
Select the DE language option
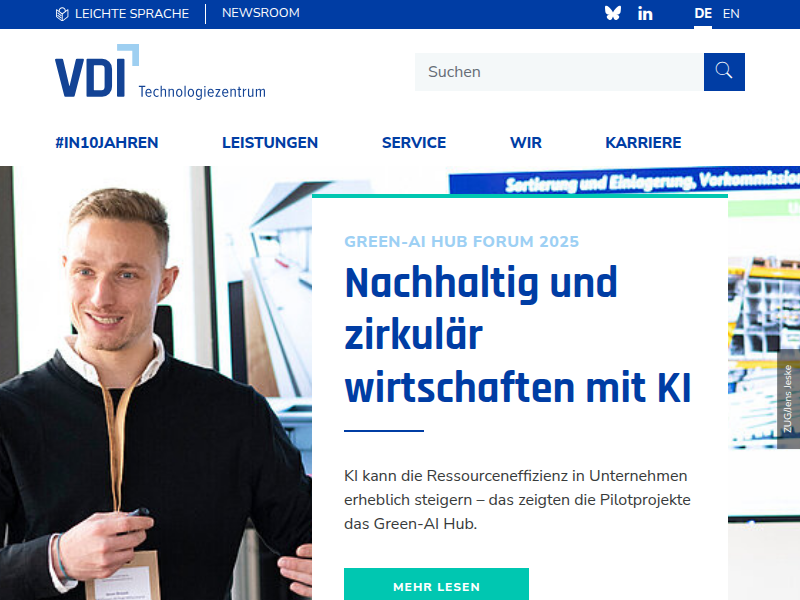point(703,14)
